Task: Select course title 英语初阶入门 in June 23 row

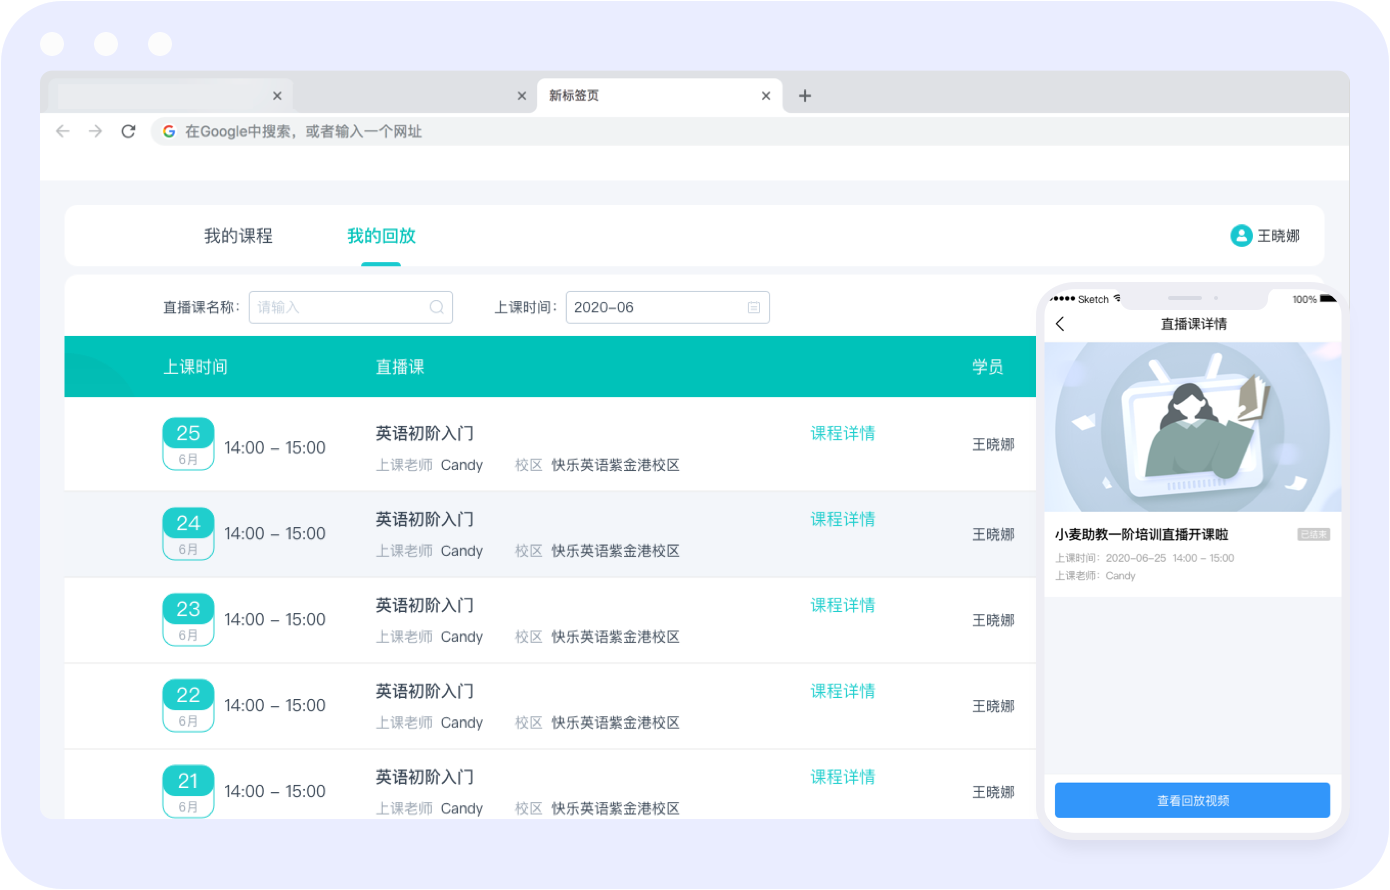Action: (x=425, y=605)
